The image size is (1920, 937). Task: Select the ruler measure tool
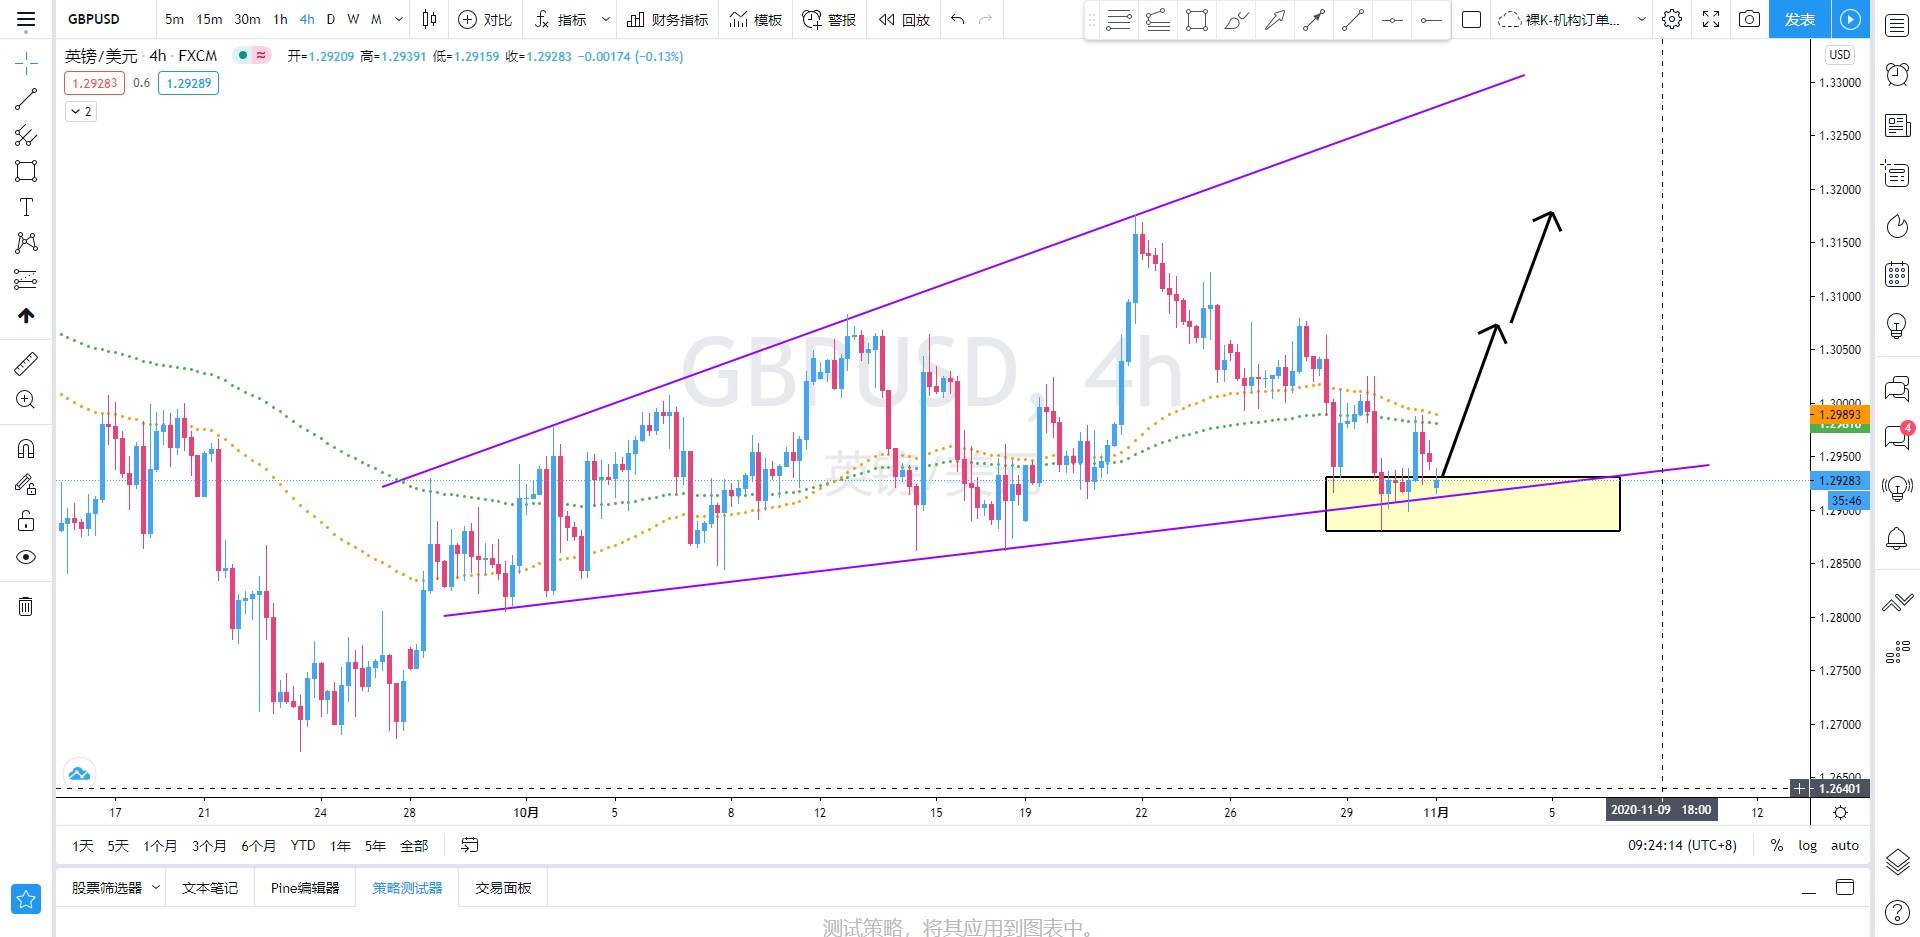[26, 364]
